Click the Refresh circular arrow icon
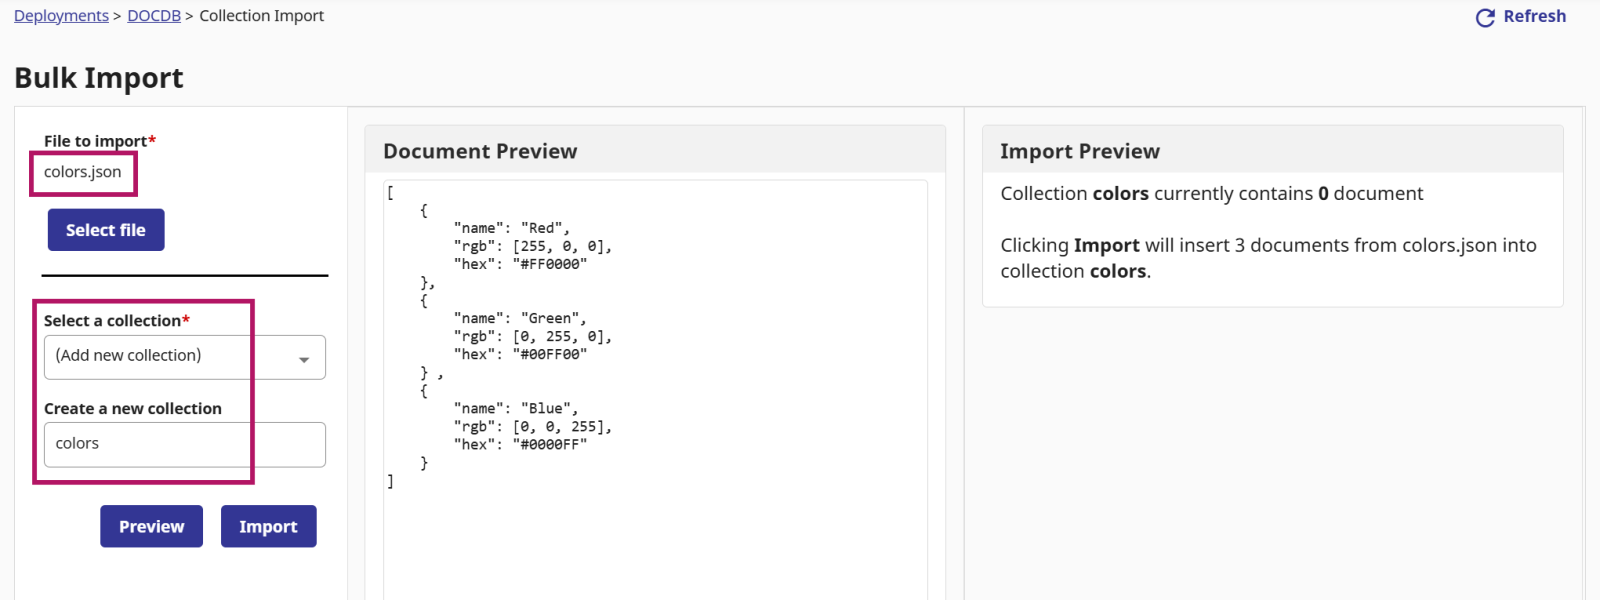 [1485, 18]
